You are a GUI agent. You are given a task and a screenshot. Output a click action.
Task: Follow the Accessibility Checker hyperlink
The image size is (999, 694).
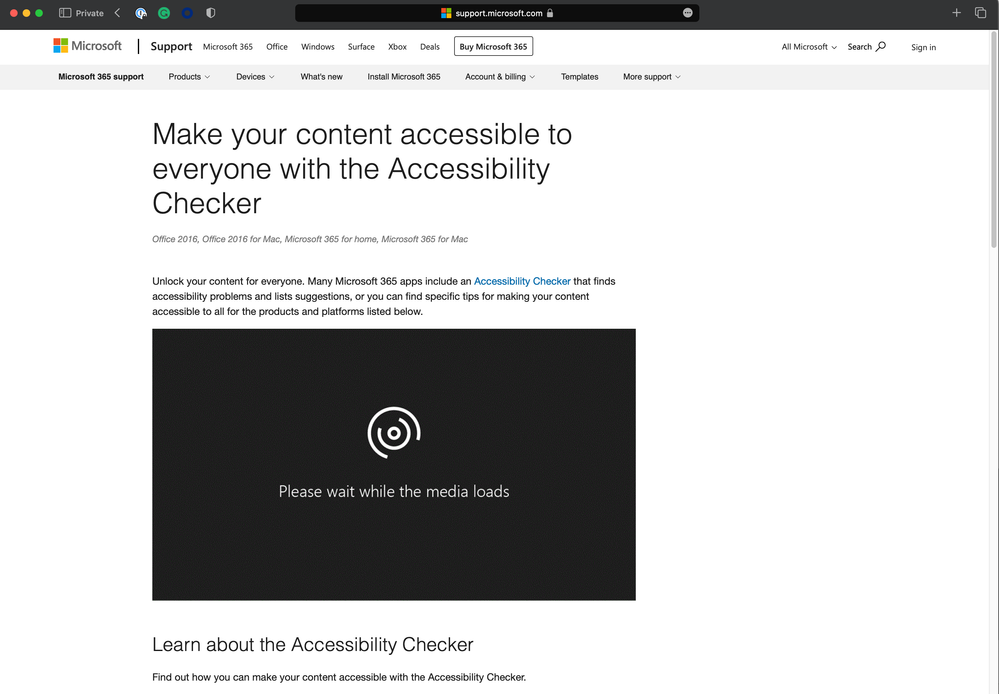[x=522, y=281]
